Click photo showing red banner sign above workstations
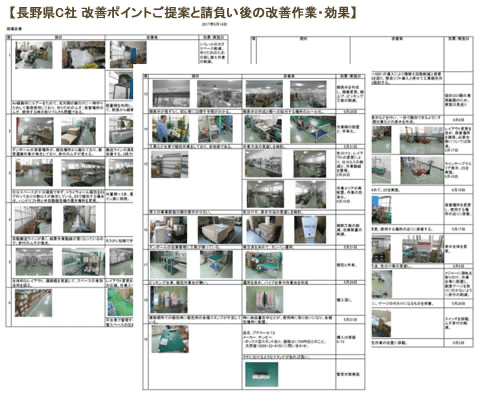Image resolution: width=480 pixels, height=400 pixels. (423, 250)
